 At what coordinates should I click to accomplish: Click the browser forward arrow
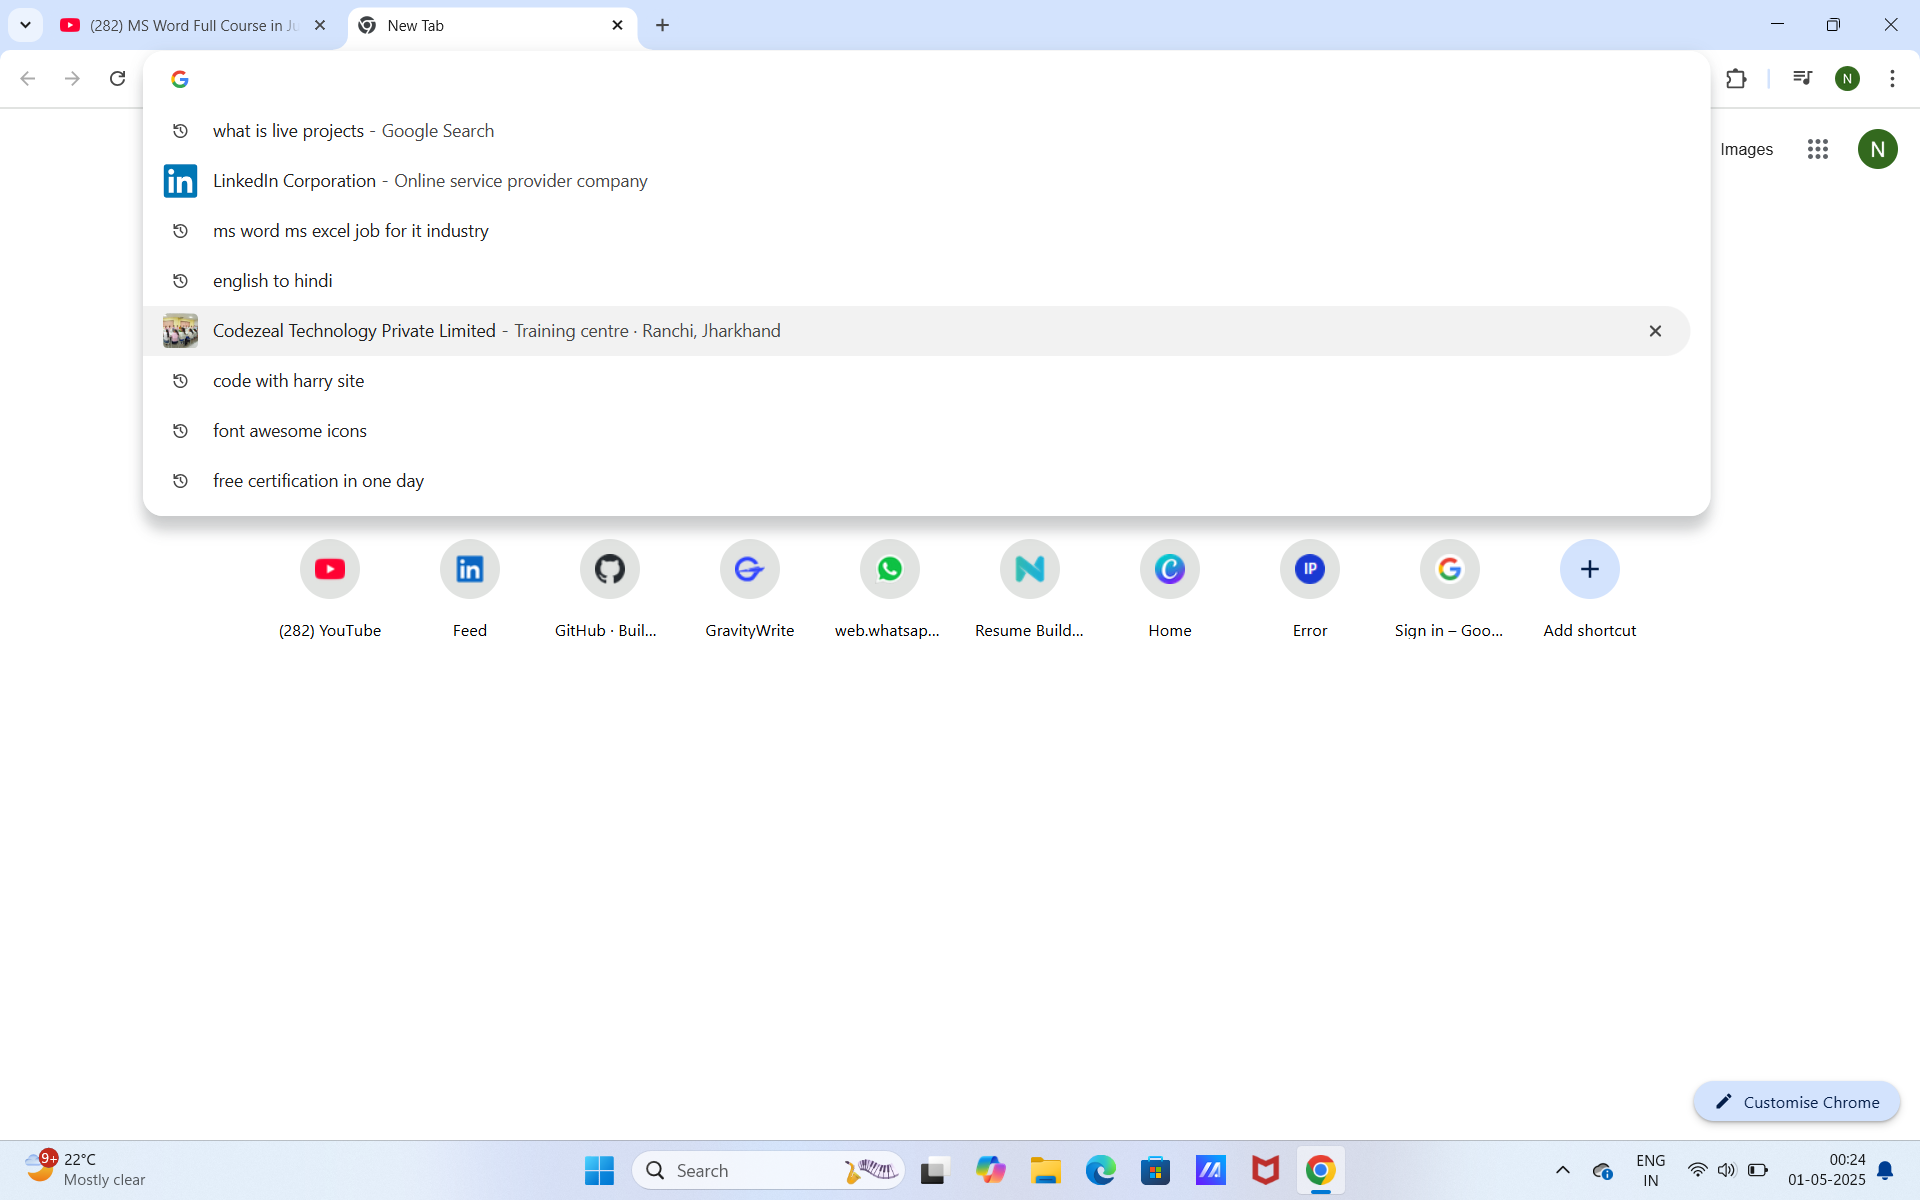pyautogui.click(x=72, y=78)
